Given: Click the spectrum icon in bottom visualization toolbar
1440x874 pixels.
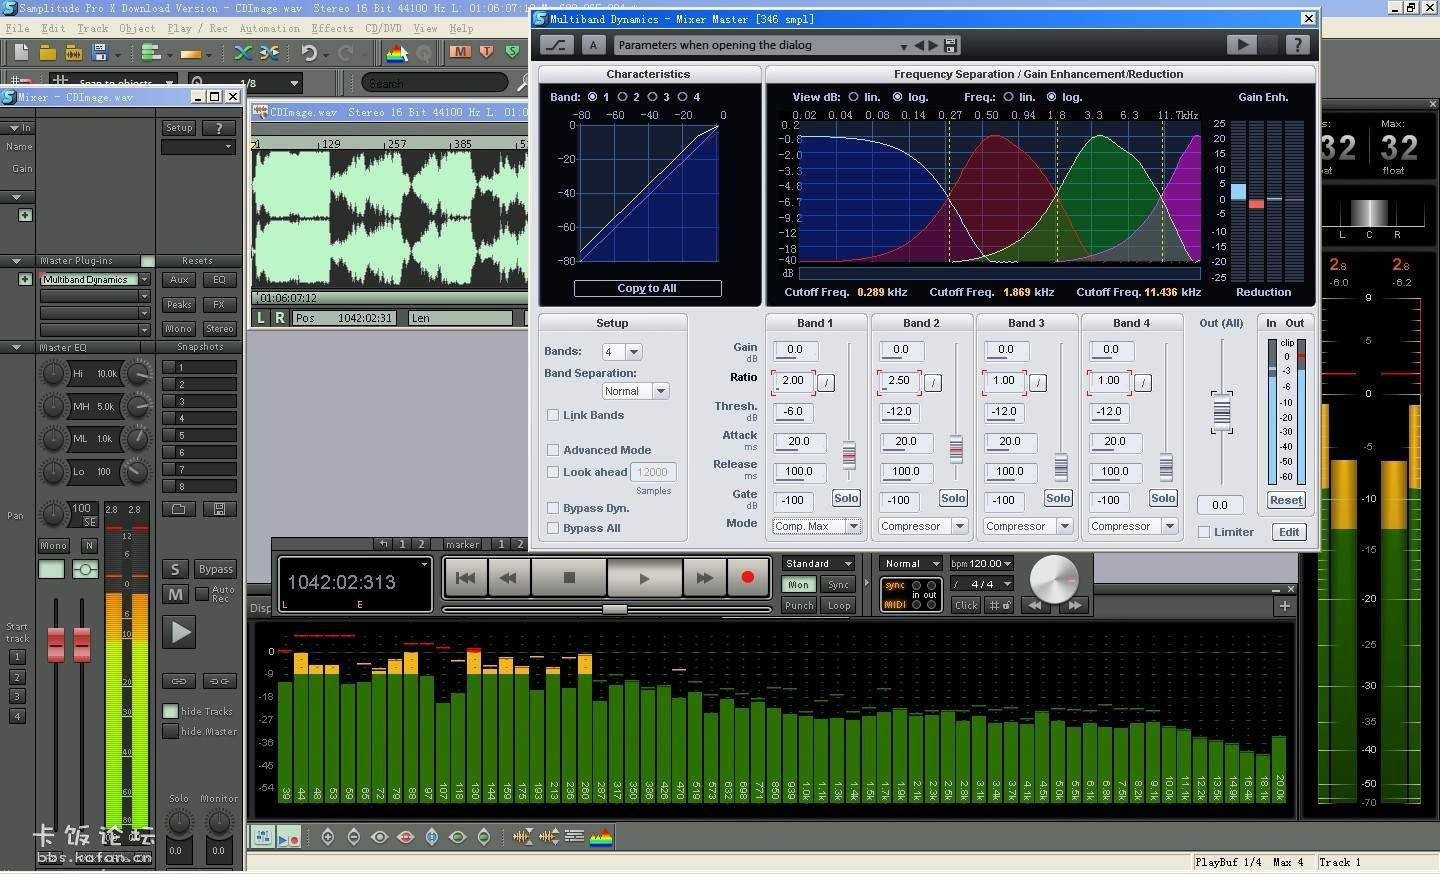Looking at the screenshot, I should click(x=600, y=837).
